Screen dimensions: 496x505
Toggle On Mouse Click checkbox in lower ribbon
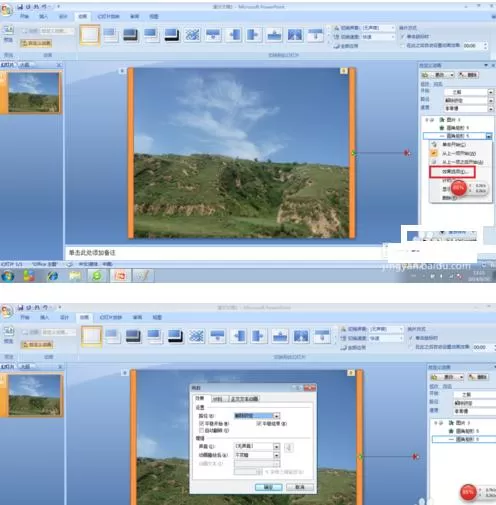[x=411, y=338]
